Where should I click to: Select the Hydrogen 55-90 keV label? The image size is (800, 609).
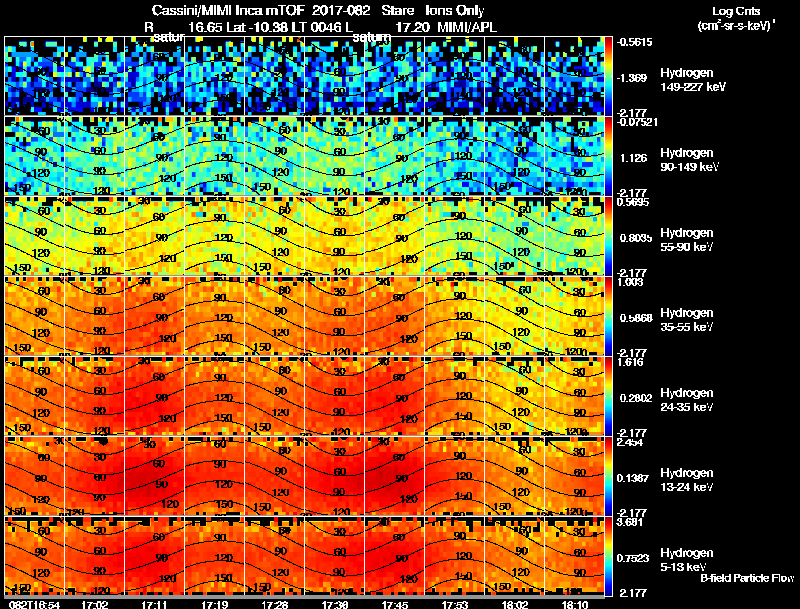coord(687,239)
